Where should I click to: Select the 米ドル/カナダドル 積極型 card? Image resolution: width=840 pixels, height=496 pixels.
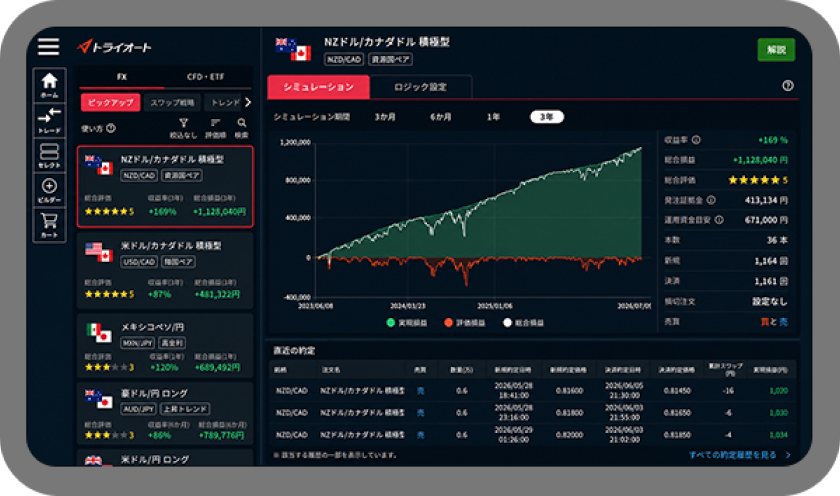point(165,270)
